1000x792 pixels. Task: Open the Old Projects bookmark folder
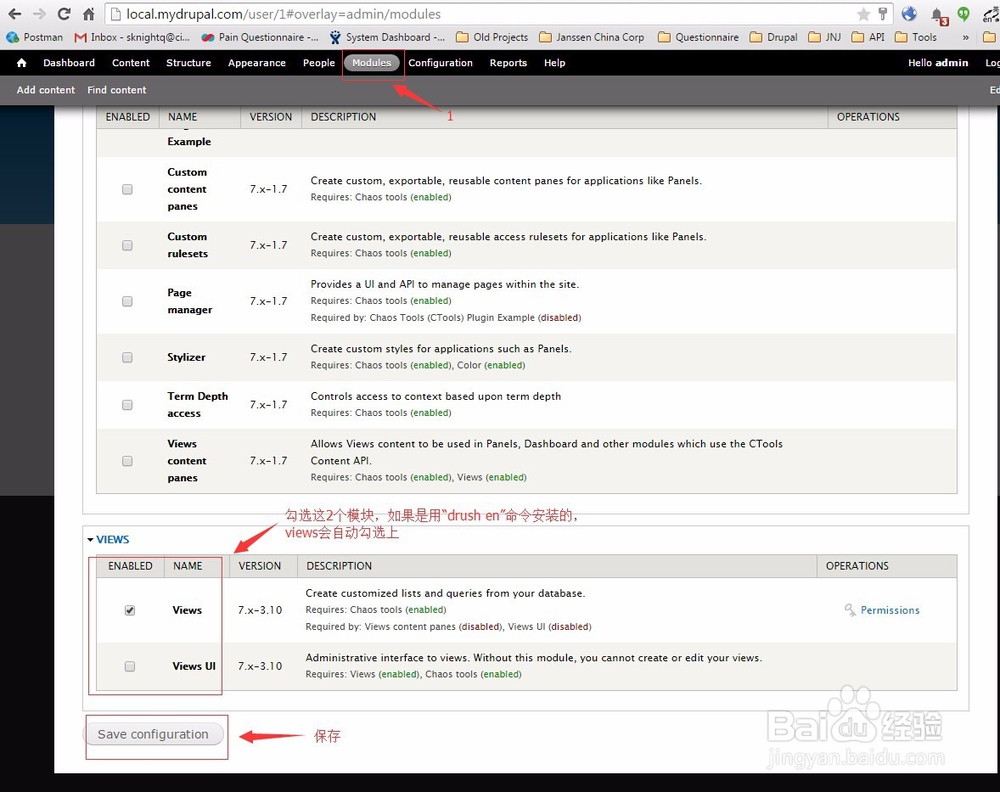point(492,37)
